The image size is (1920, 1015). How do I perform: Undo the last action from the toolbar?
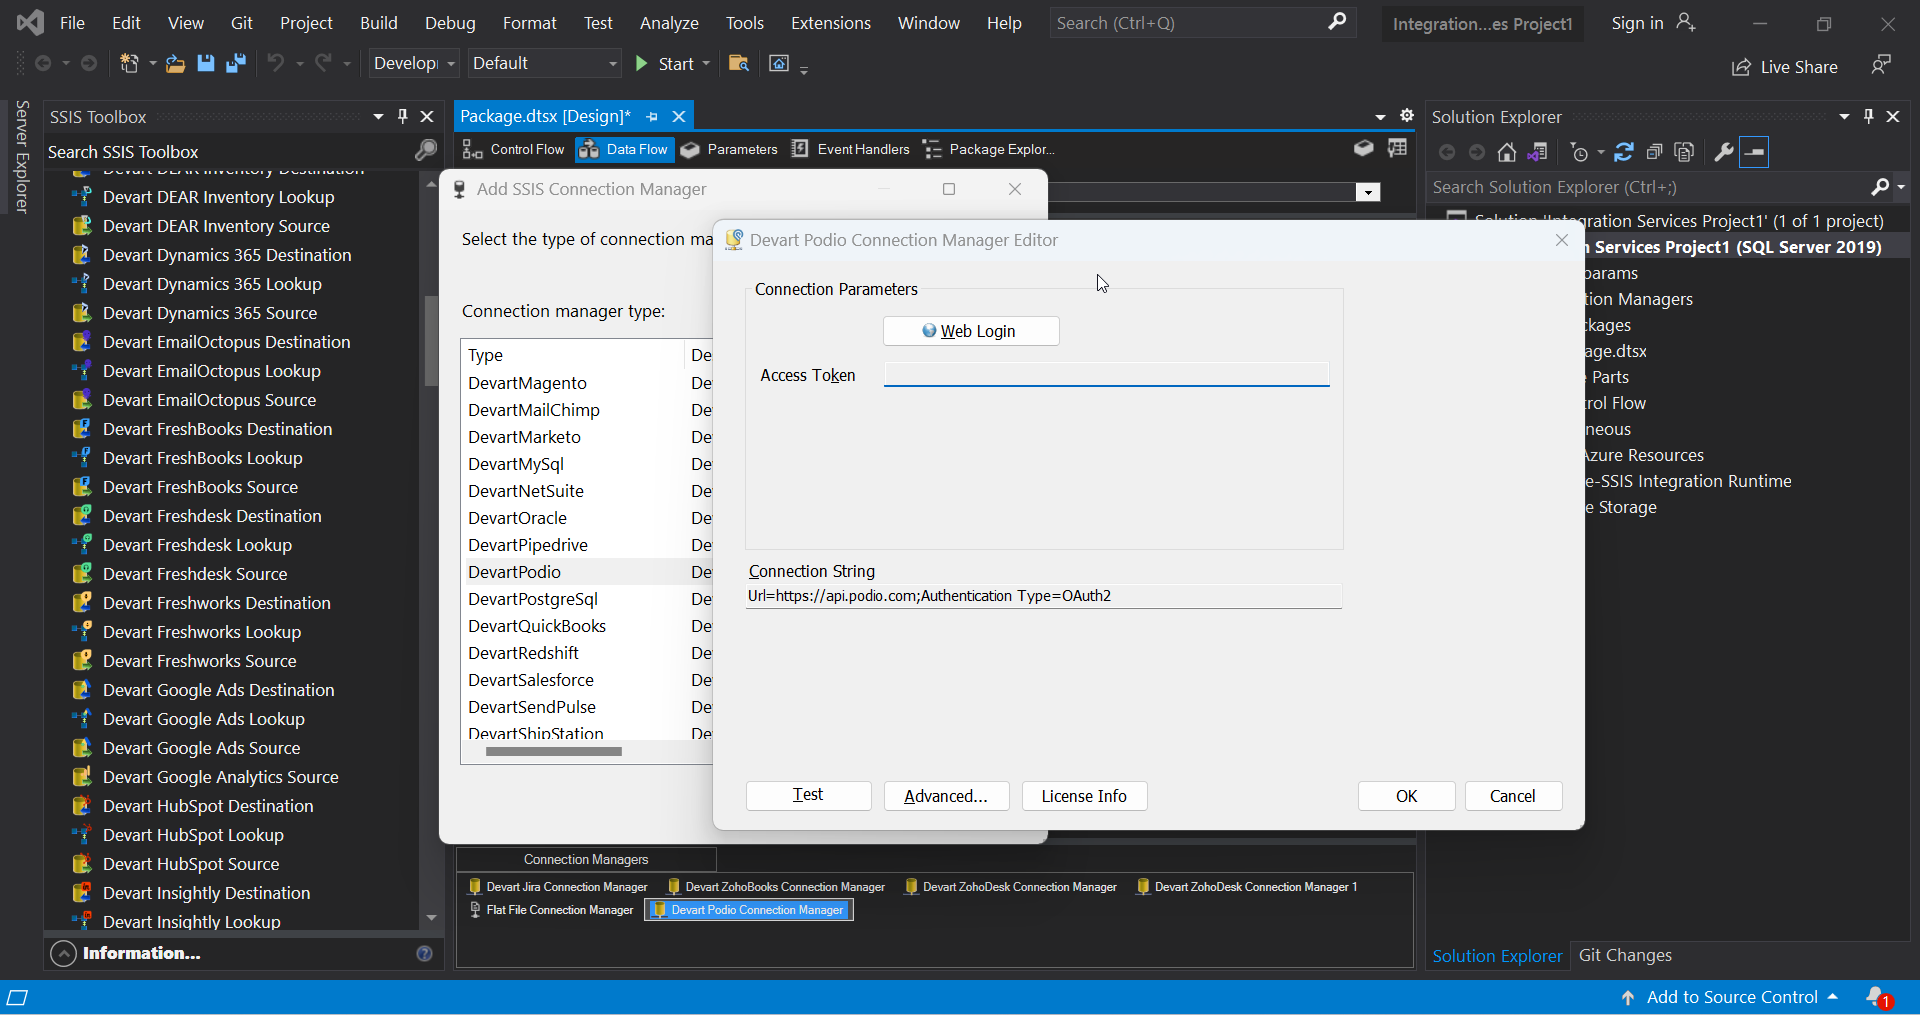pos(277,63)
